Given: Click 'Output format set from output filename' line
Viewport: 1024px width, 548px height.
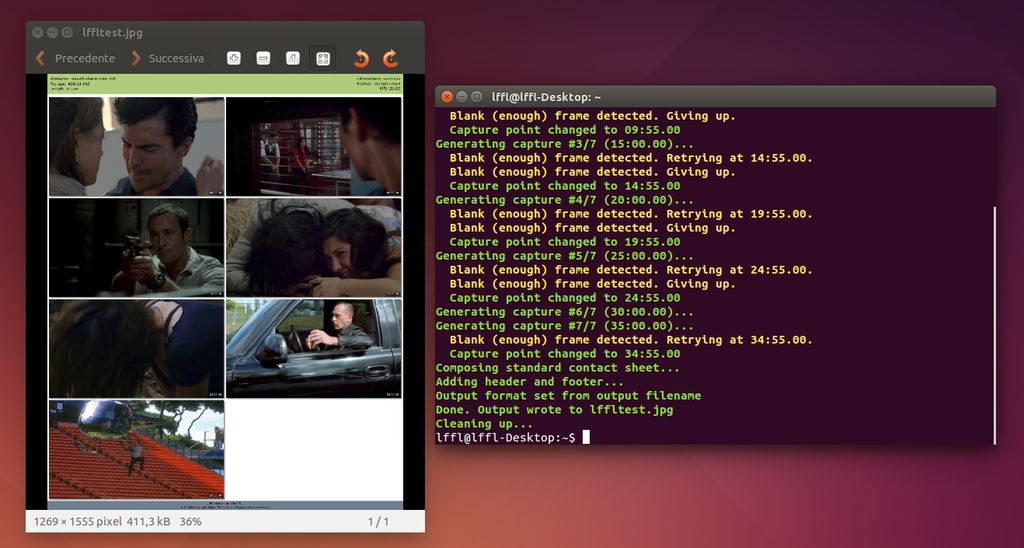Looking at the screenshot, I should click(568, 396).
